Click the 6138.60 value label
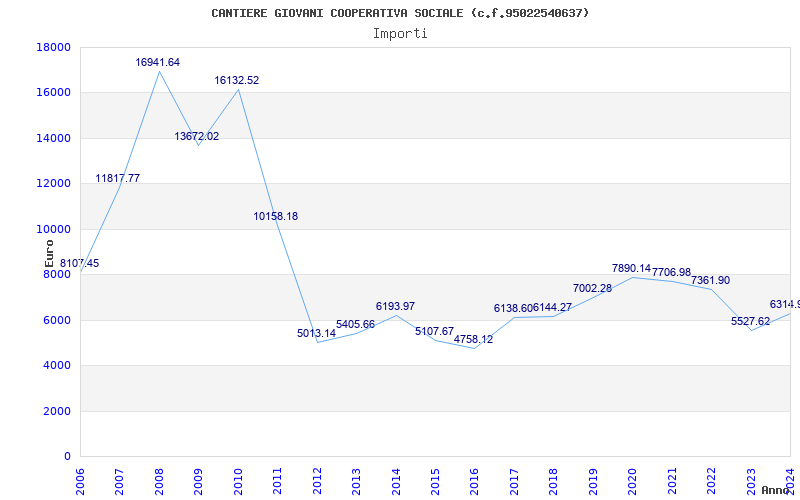 point(513,308)
